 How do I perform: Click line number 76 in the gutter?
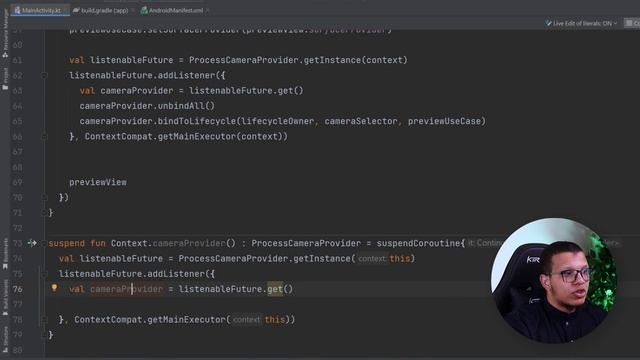18,289
